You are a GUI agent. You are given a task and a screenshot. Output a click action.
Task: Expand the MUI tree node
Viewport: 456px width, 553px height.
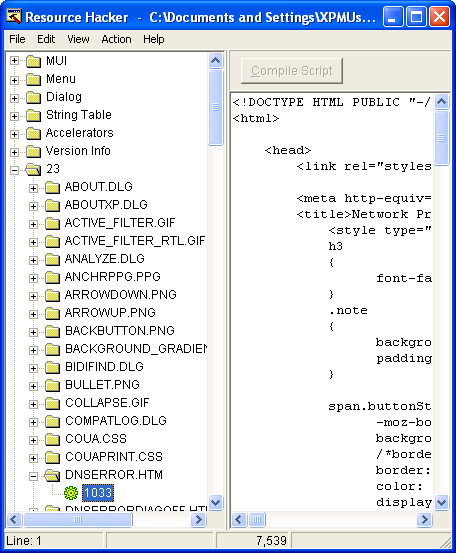click(14, 61)
